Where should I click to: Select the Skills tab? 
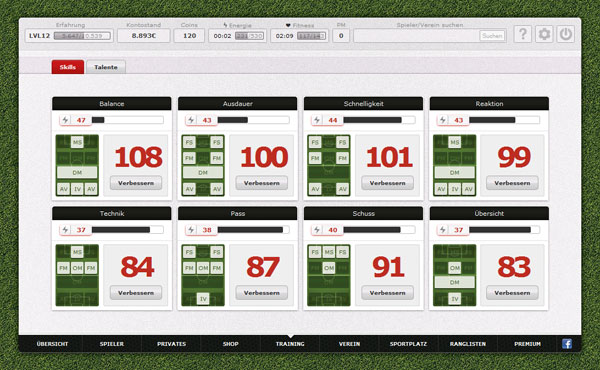point(68,67)
